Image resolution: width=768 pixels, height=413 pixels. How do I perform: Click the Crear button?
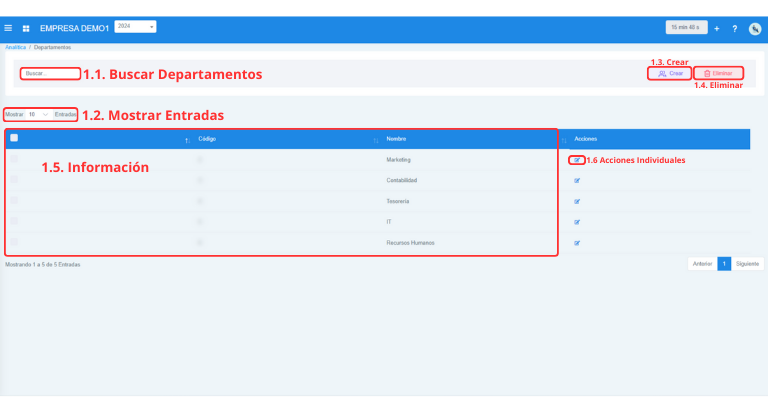(671, 73)
